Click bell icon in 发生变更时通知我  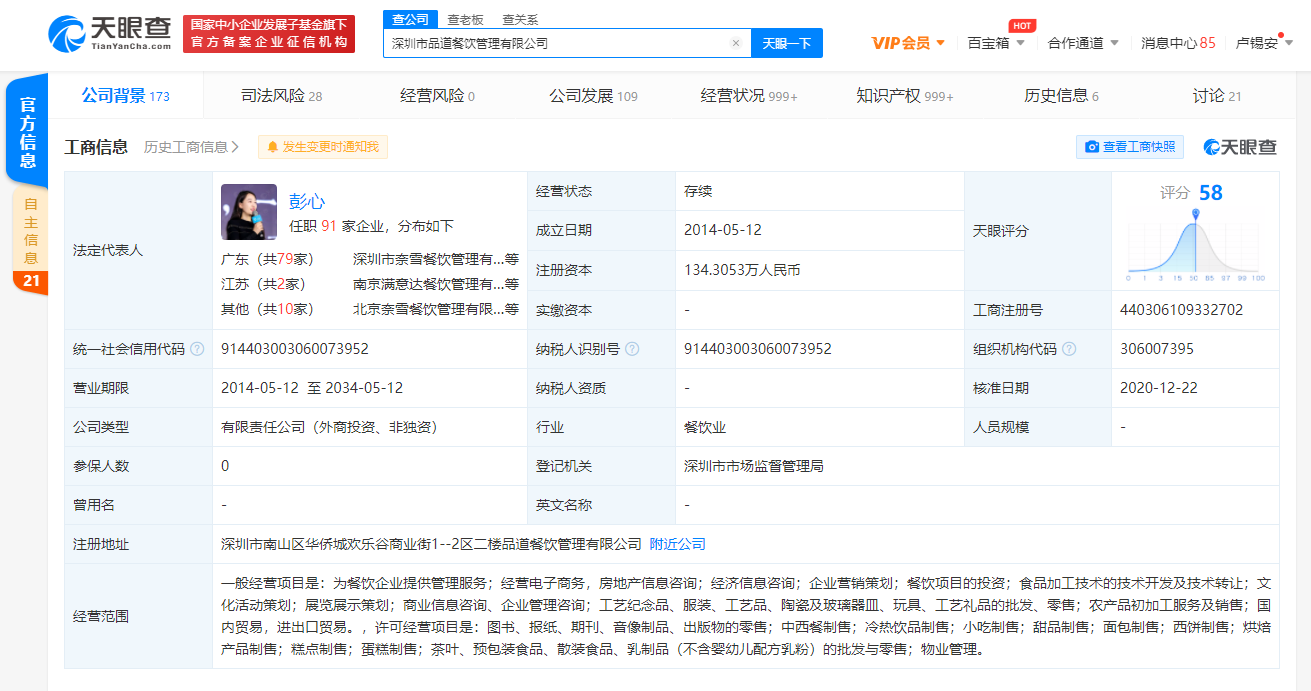tap(272, 147)
